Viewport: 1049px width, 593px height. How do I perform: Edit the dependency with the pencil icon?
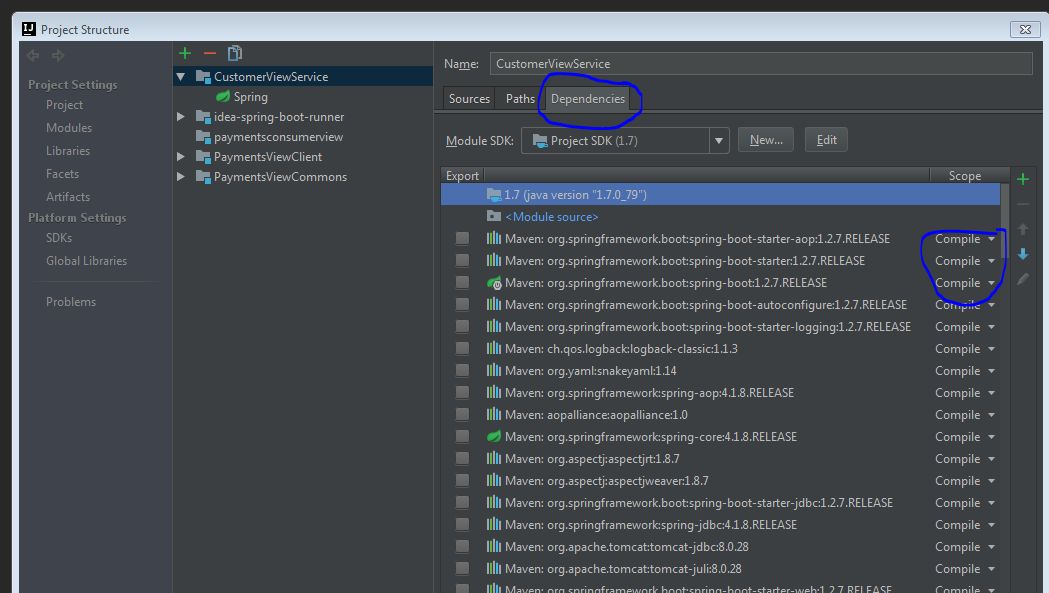tap(1023, 279)
